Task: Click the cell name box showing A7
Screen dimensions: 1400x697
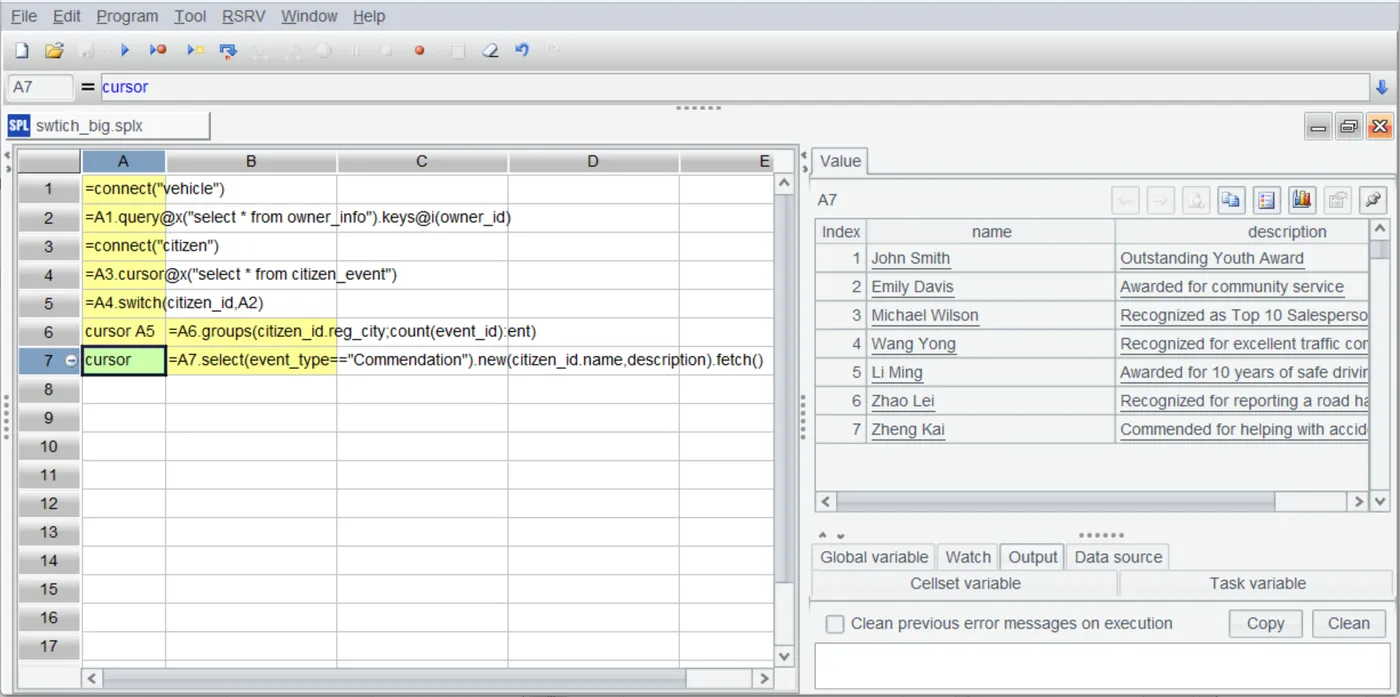Action: [40, 87]
